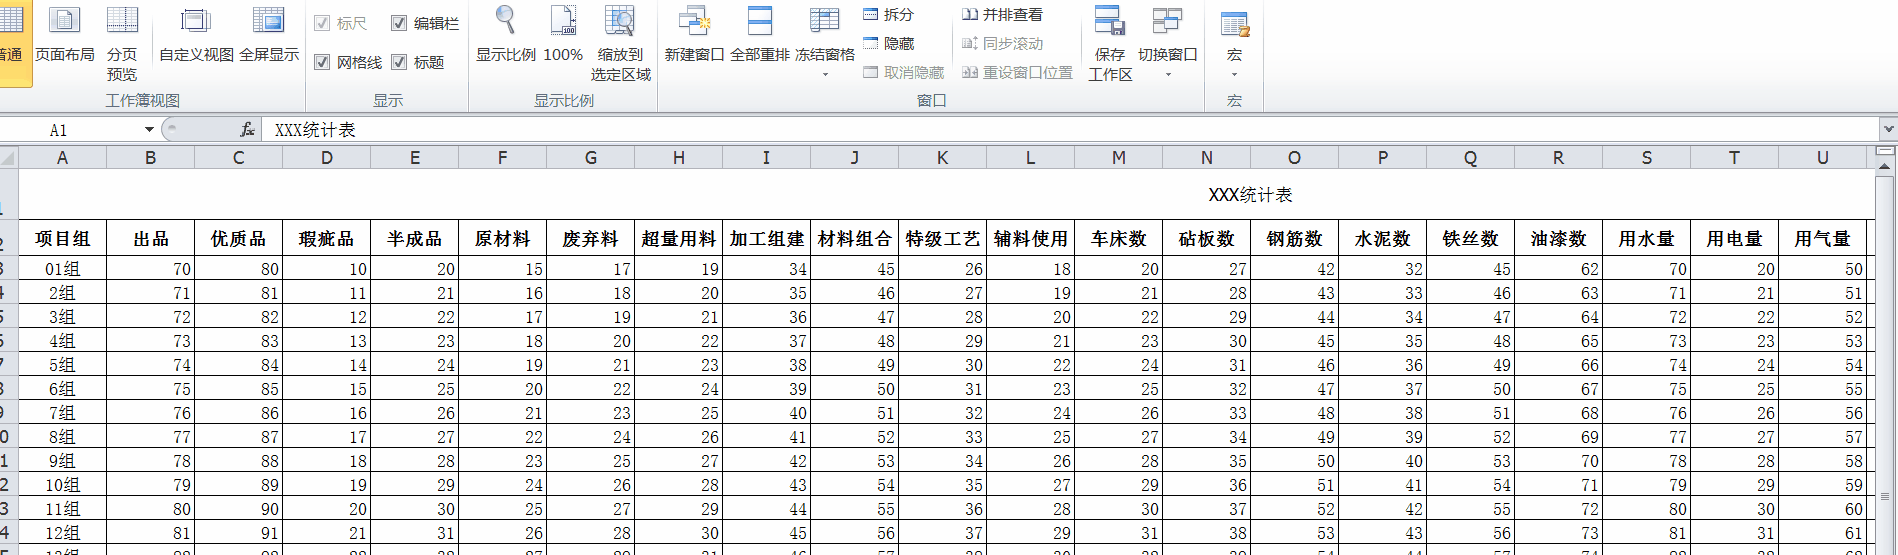Open the Macros dropdown arrow
Screen dimensions: 1898x555
point(1234,76)
